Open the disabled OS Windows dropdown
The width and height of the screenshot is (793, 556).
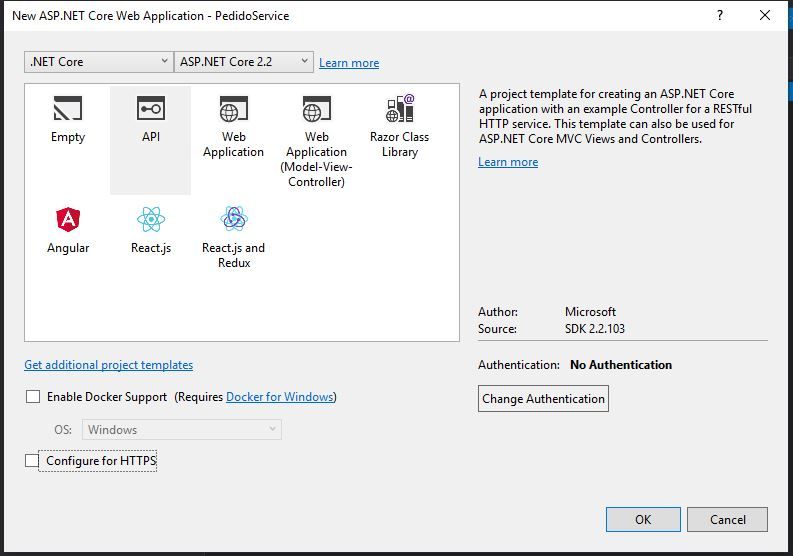(x=182, y=430)
